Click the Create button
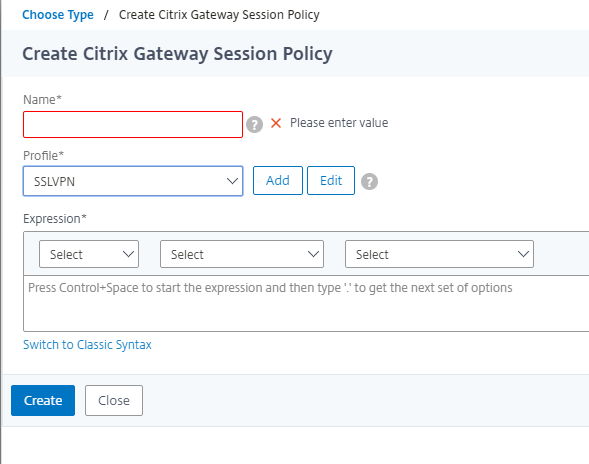 pyautogui.click(x=43, y=401)
